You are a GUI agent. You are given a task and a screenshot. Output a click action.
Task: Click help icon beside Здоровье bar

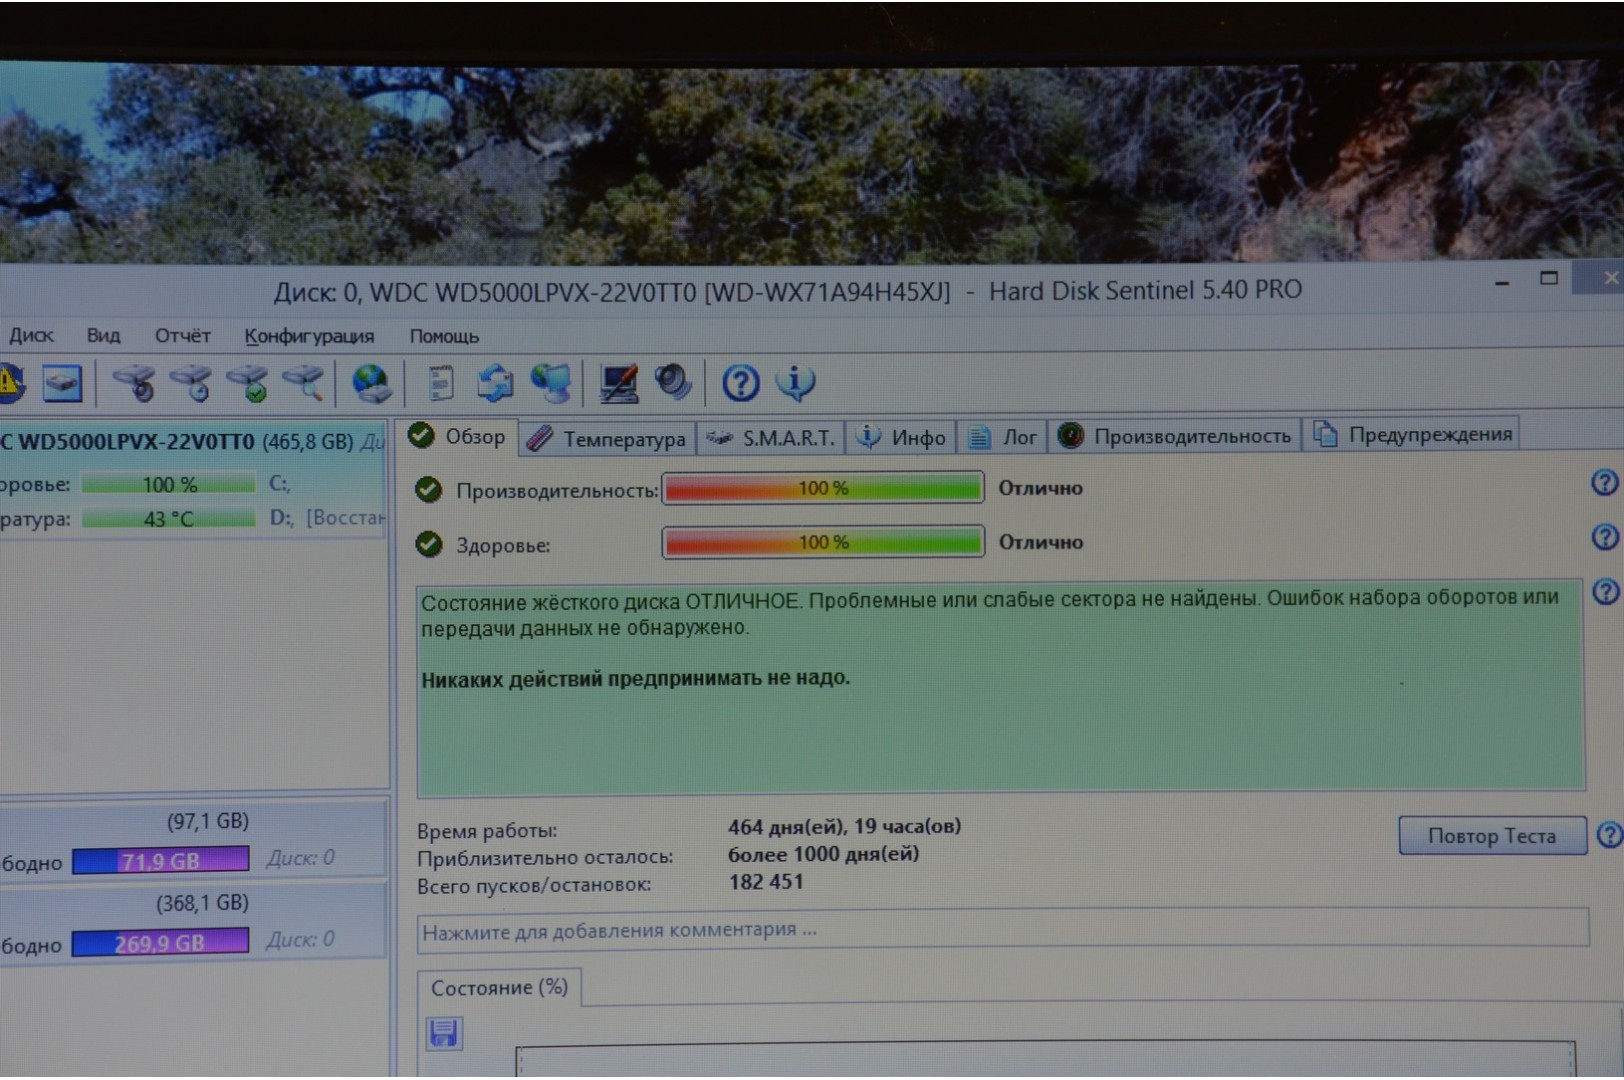[1604, 537]
